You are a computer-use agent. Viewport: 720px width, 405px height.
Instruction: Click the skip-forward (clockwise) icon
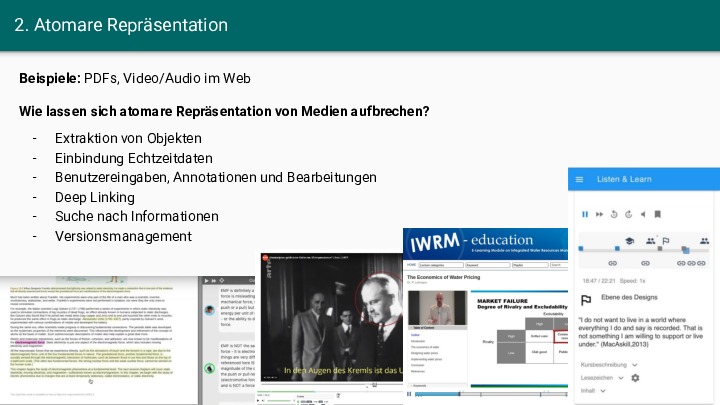pos(628,214)
